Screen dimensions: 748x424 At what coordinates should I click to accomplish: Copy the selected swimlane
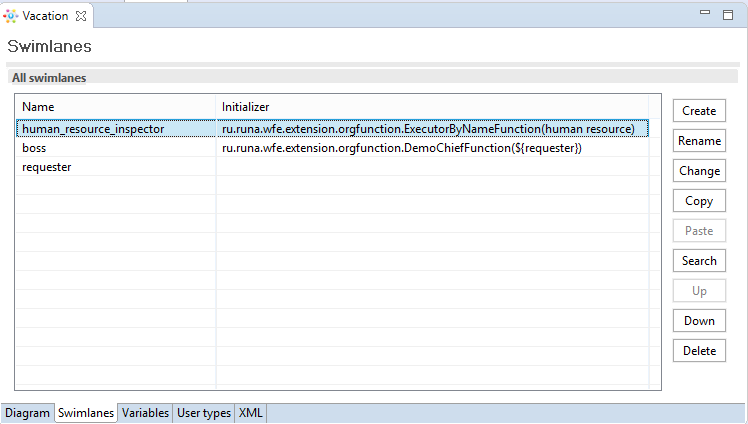(x=699, y=201)
